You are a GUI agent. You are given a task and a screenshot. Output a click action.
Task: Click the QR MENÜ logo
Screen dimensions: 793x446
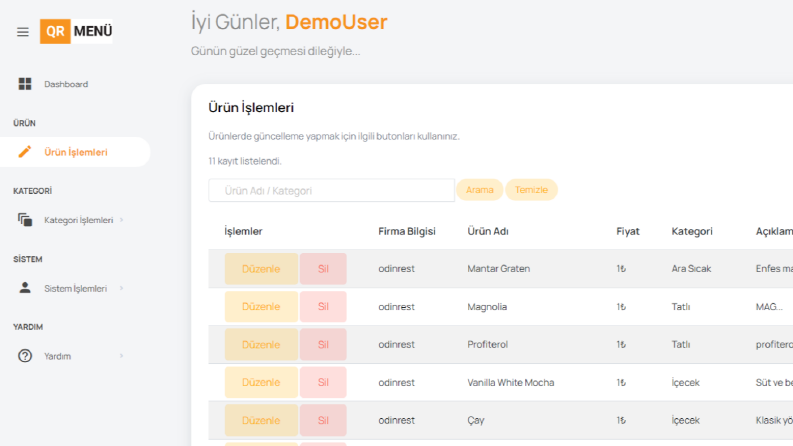76,31
